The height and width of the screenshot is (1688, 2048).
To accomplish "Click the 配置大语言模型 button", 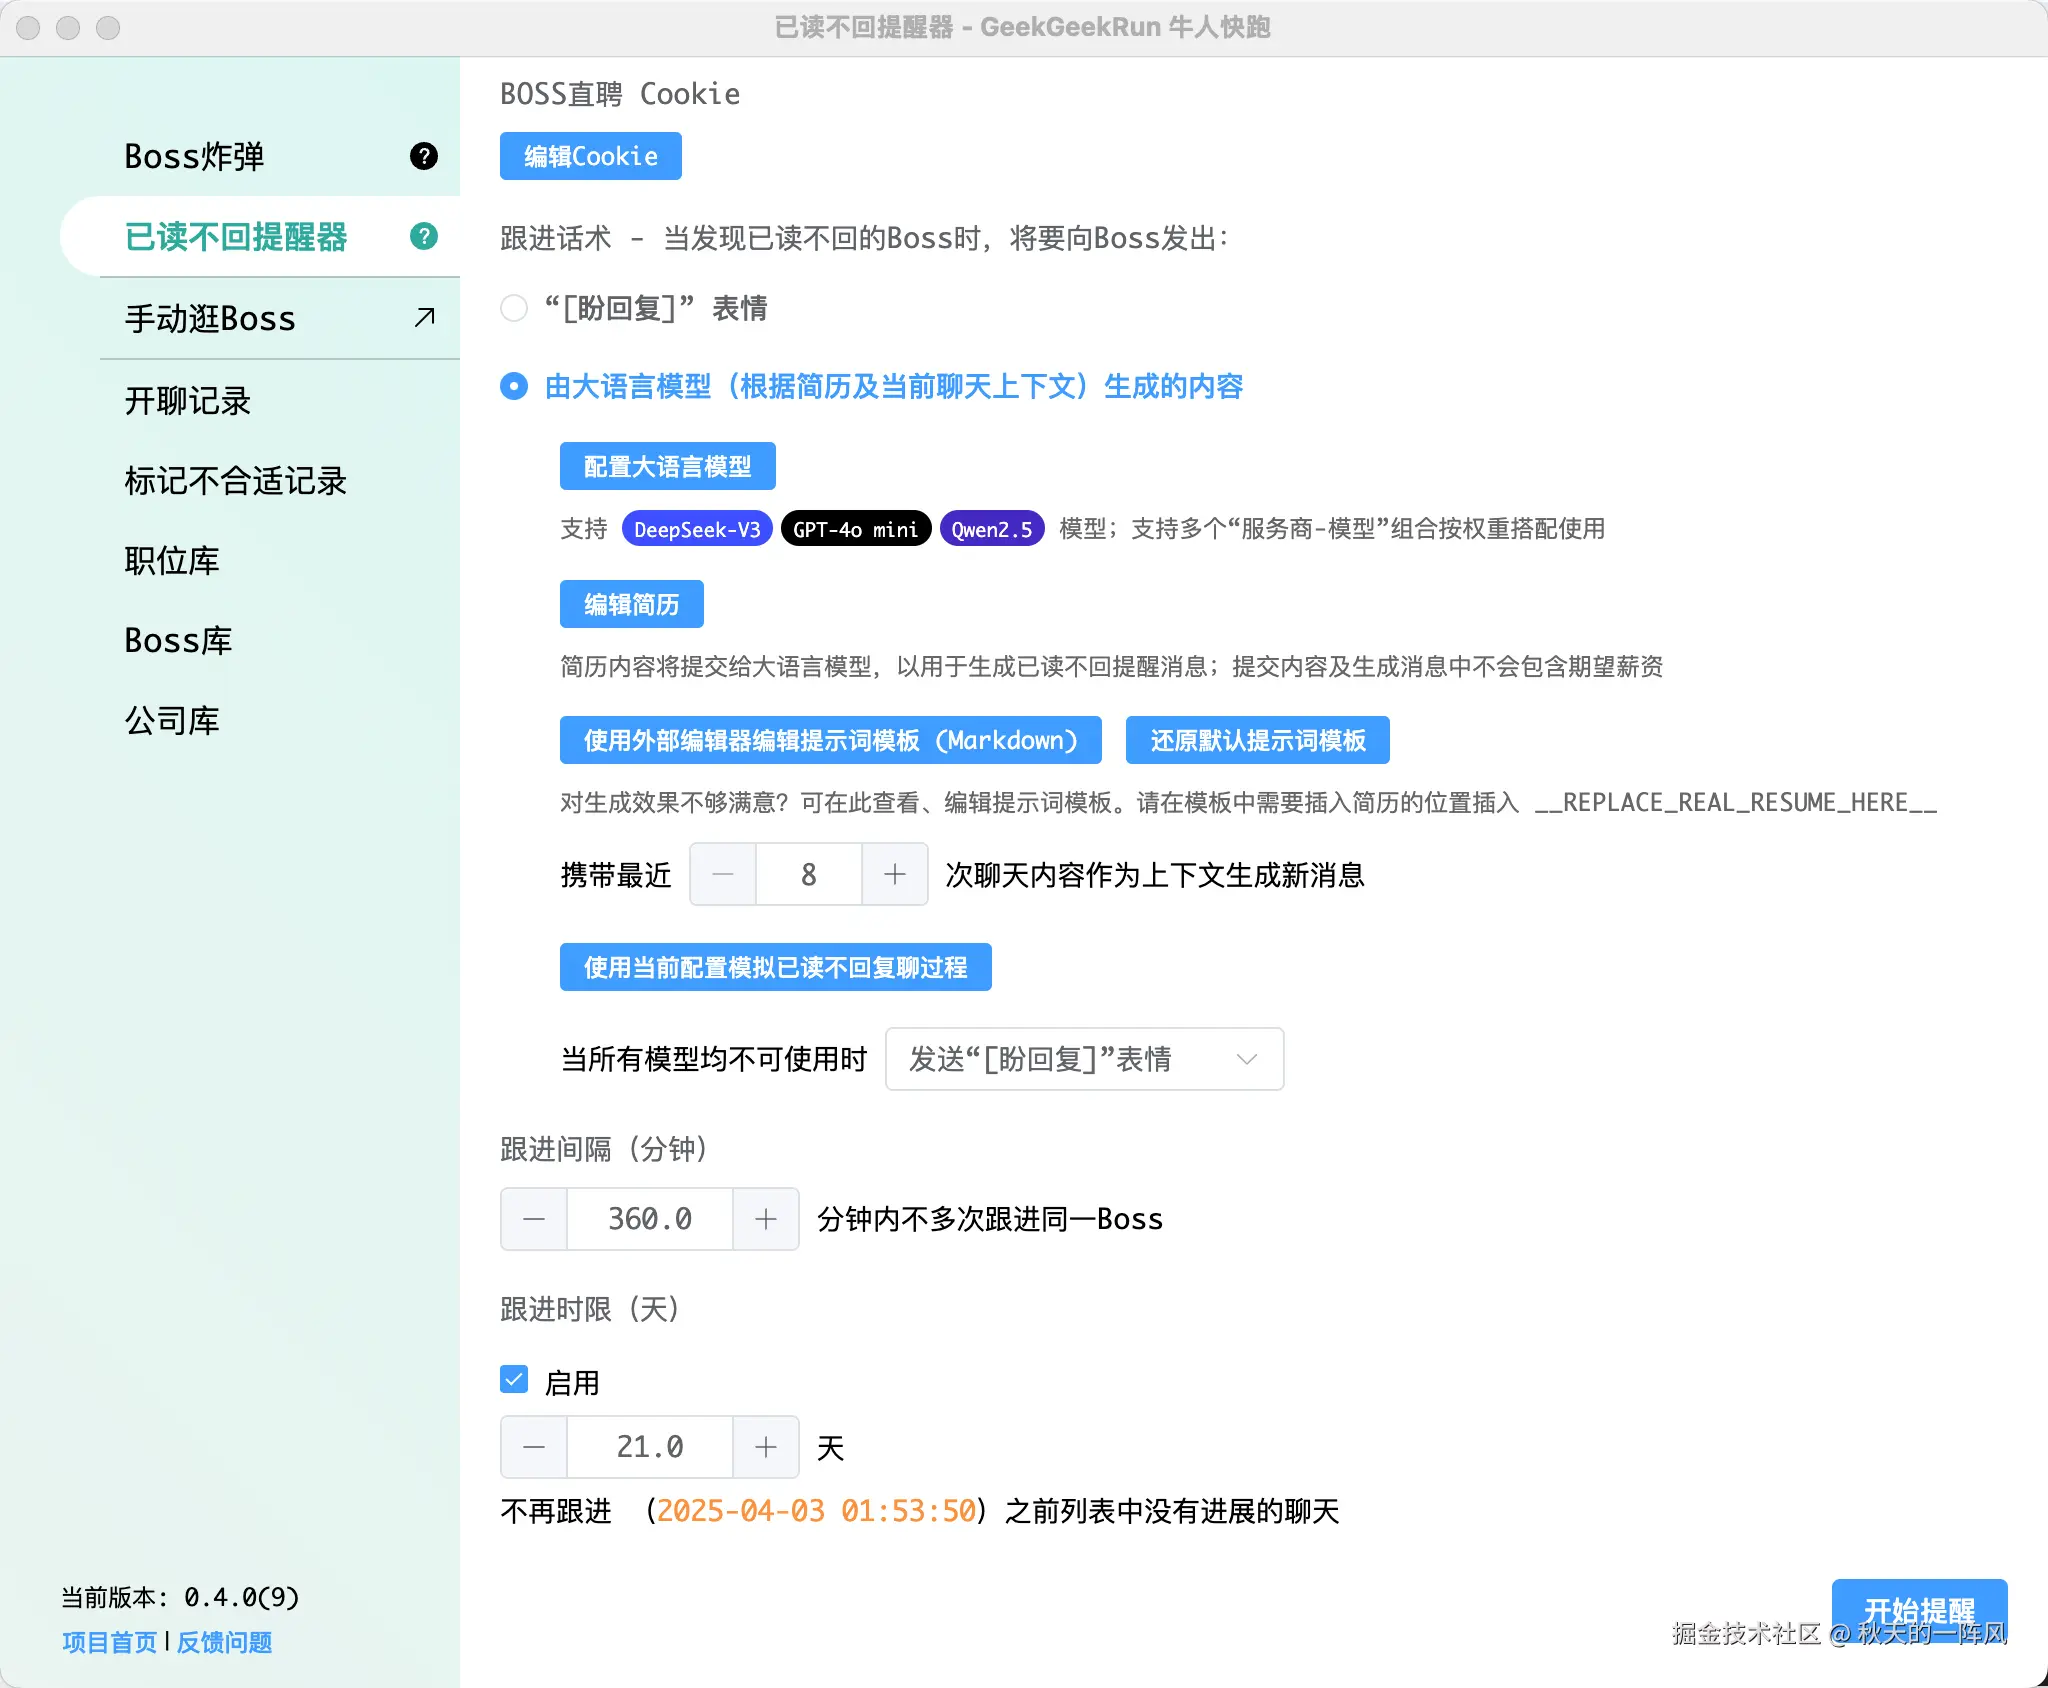I will [x=667, y=465].
